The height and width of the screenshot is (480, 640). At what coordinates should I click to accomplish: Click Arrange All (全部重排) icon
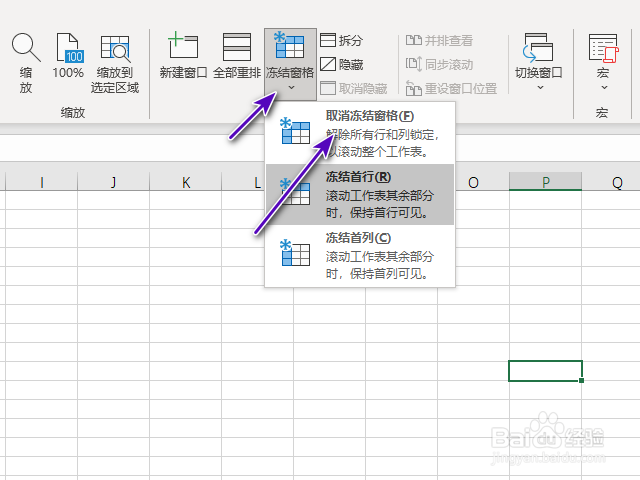pos(237,47)
